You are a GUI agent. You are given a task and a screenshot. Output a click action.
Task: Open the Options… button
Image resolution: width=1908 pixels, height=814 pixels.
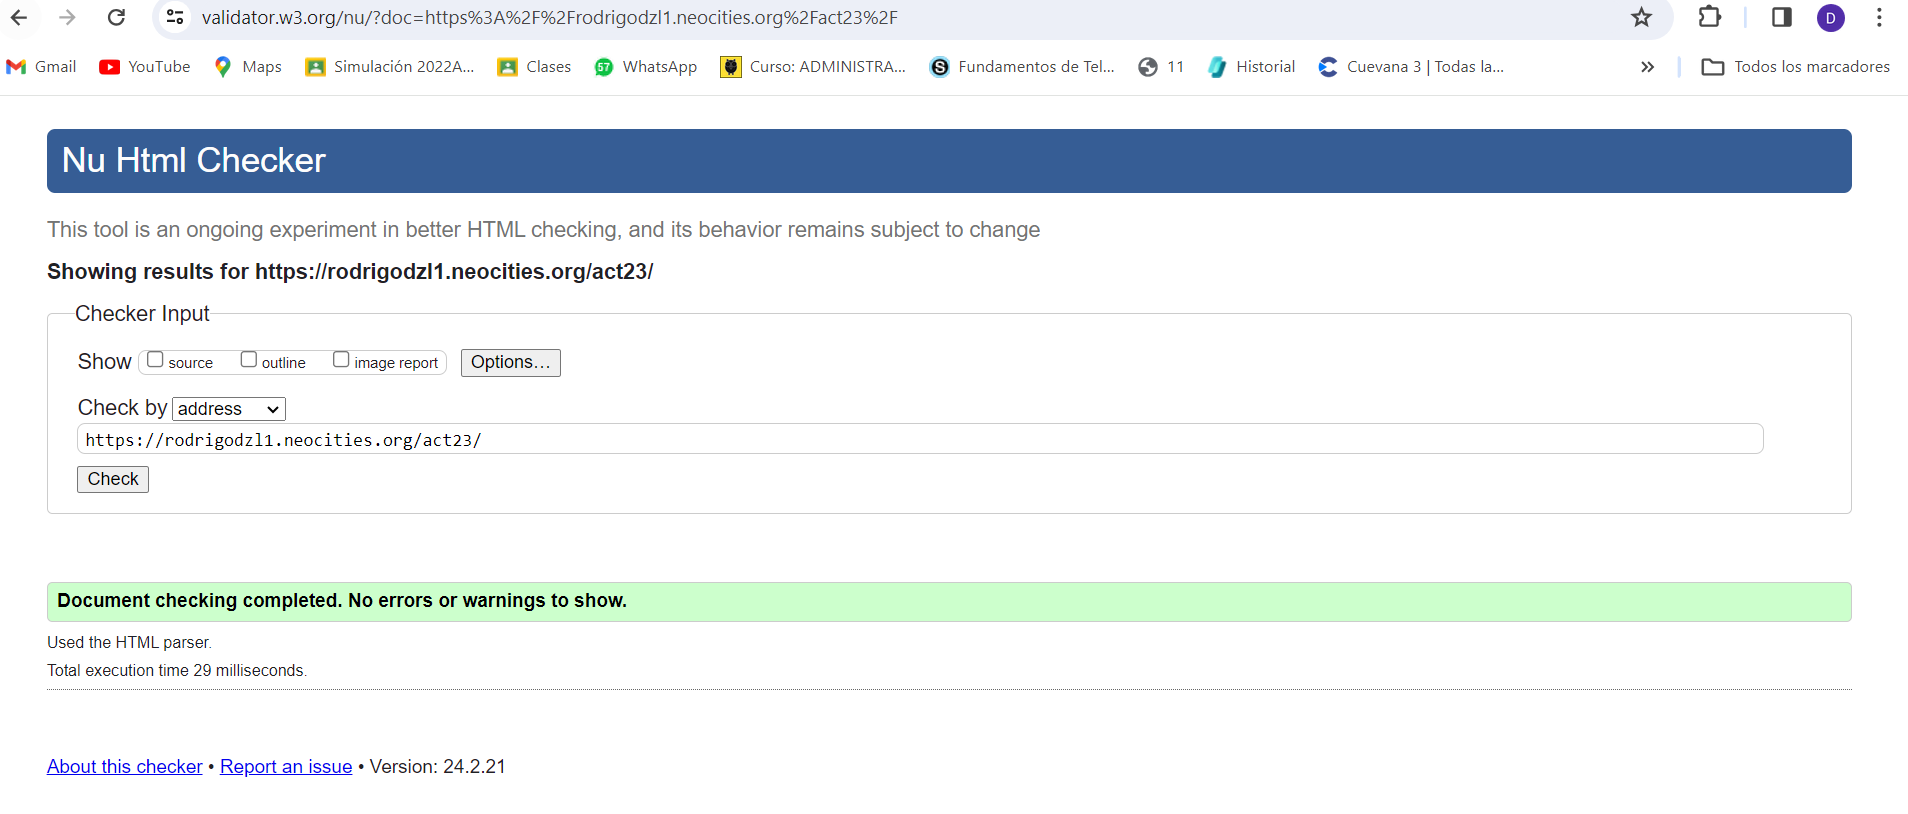(x=511, y=362)
